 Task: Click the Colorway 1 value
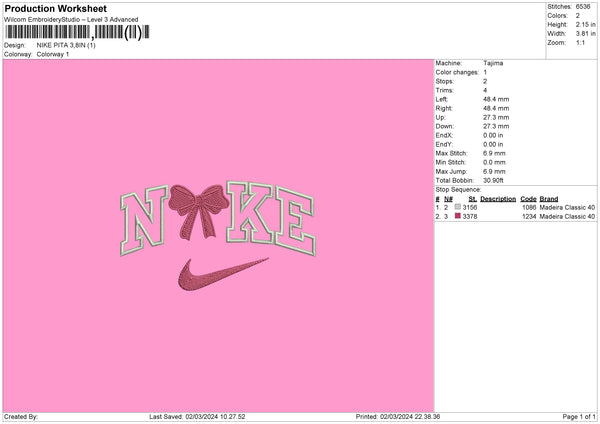(x=55, y=54)
